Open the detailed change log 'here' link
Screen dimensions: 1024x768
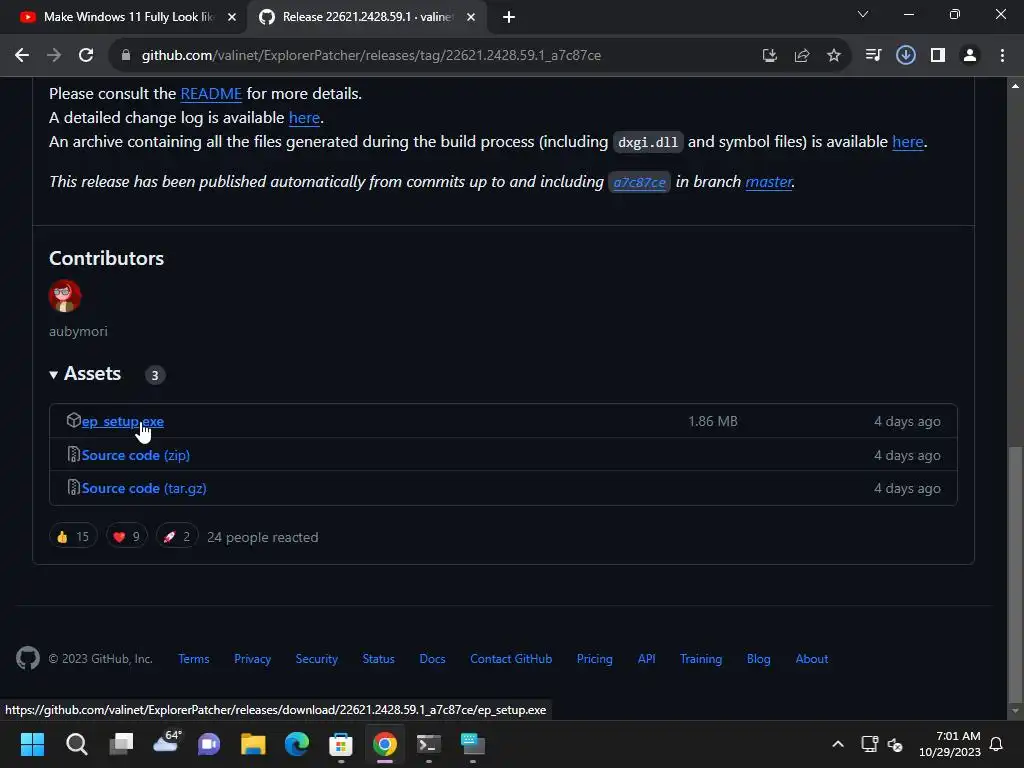point(304,118)
